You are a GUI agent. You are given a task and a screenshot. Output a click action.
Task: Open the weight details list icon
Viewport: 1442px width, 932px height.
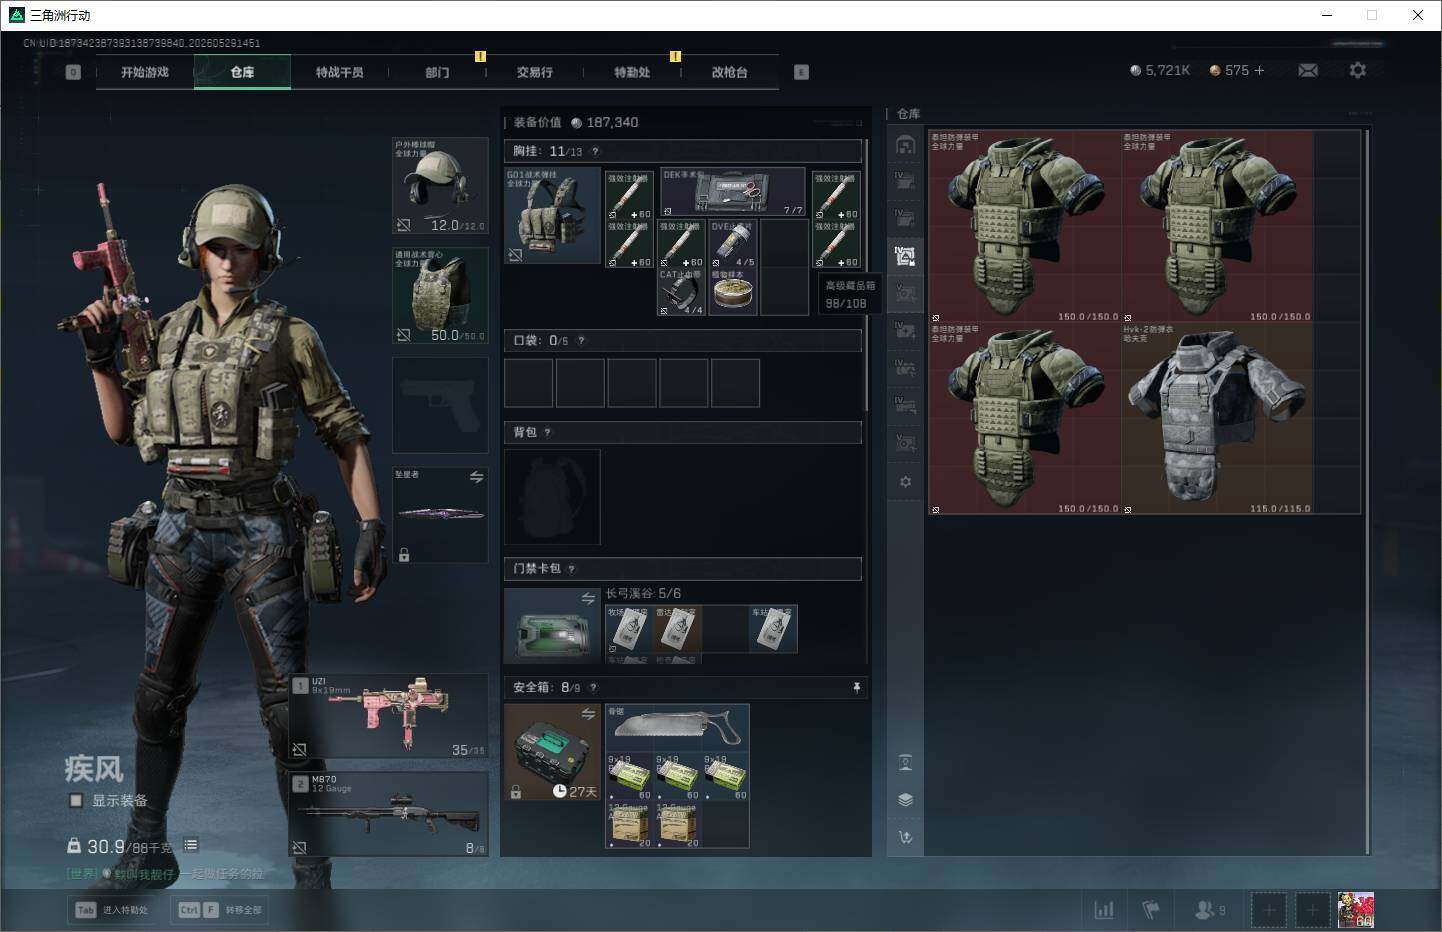point(190,845)
